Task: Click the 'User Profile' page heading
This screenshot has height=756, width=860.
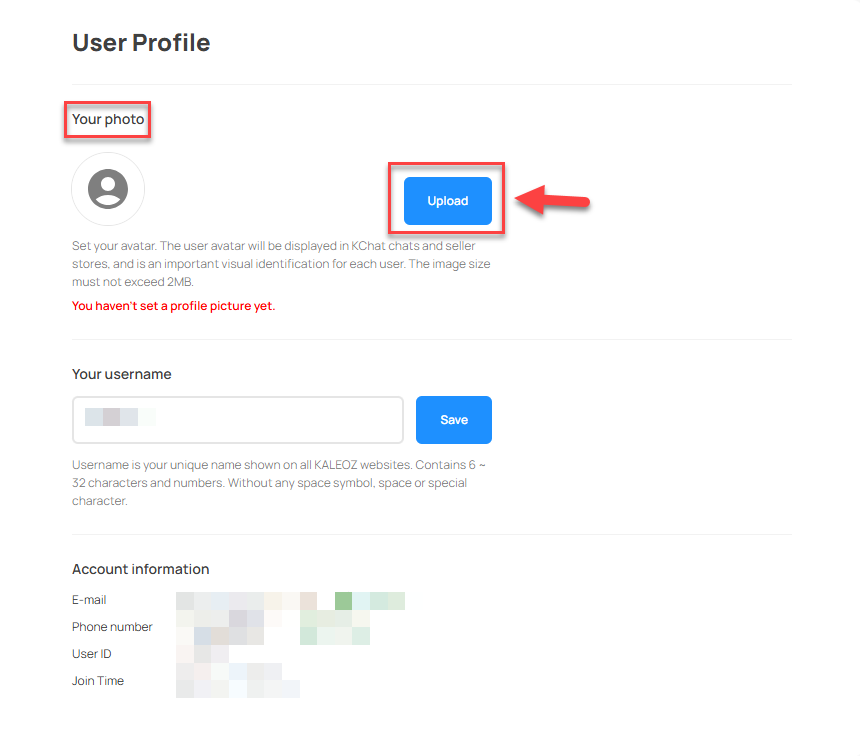Action: click(142, 43)
